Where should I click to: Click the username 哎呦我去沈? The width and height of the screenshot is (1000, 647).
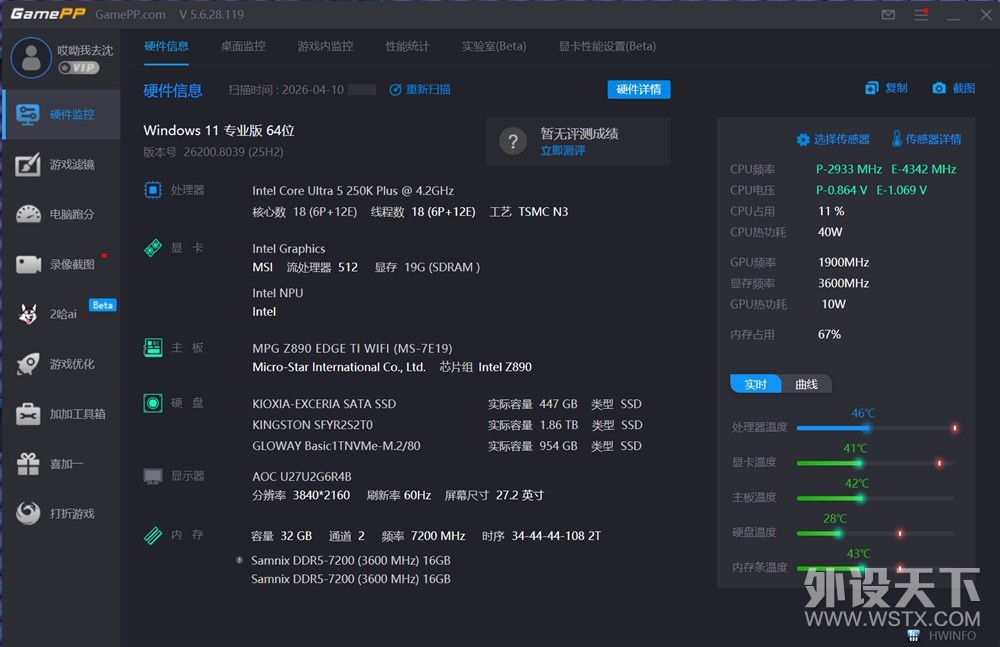(85, 50)
